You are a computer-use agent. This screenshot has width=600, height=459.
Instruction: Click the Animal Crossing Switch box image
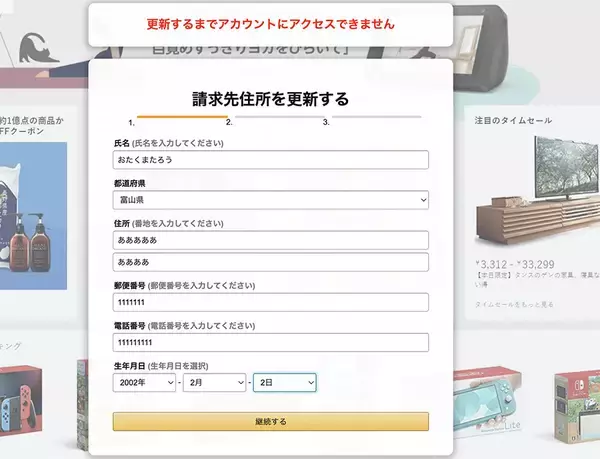point(577,406)
